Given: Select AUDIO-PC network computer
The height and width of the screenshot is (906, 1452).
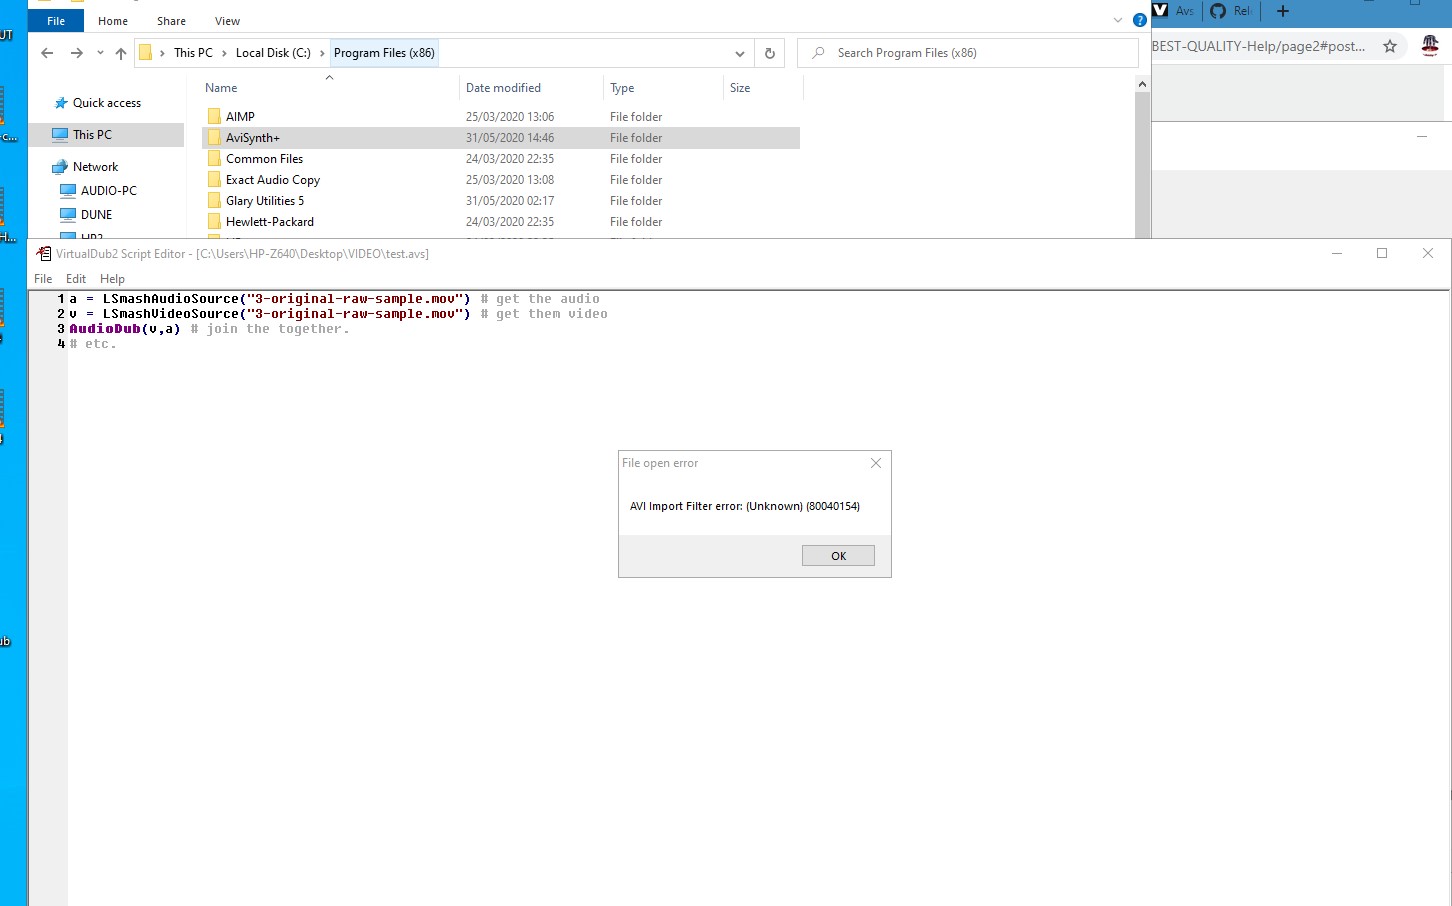Looking at the screenshot, I should (109, 191).
